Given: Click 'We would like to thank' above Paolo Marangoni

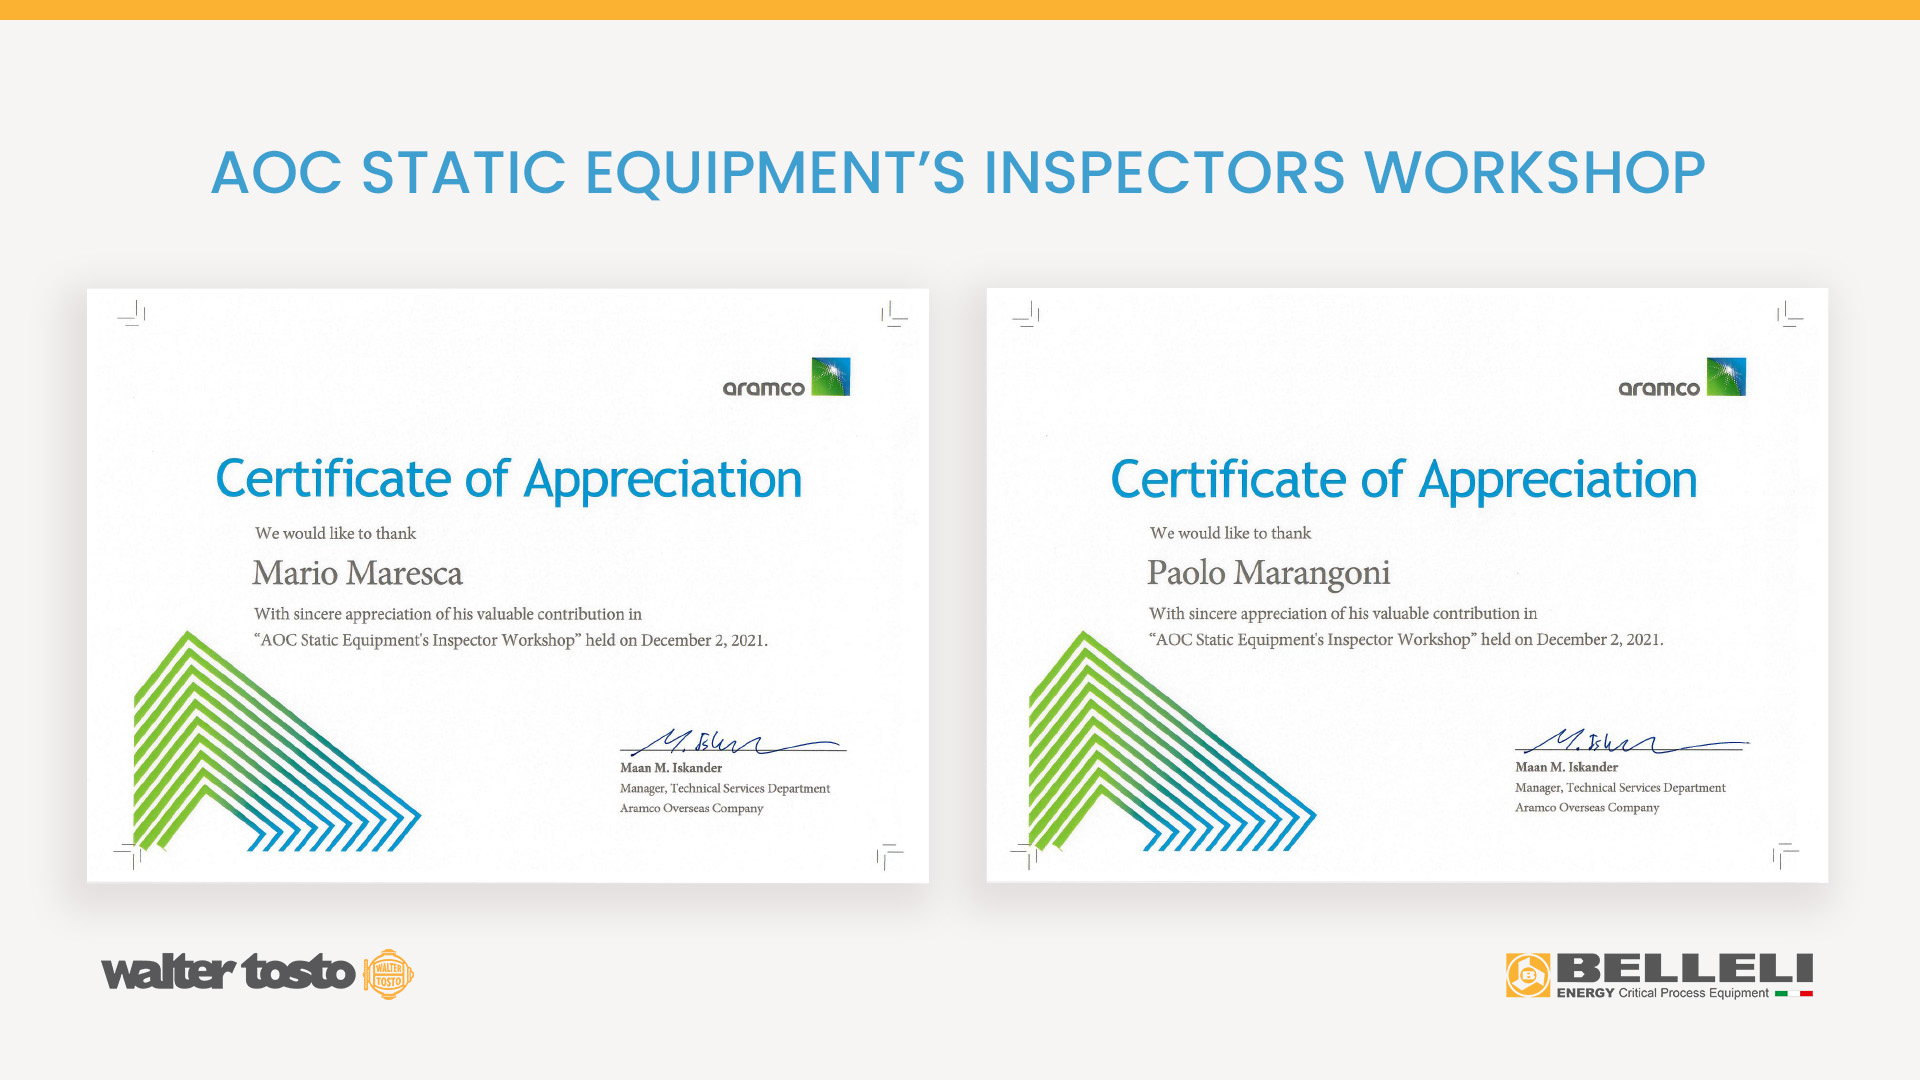Looking at the screenshot, I should pos(1230,533).
